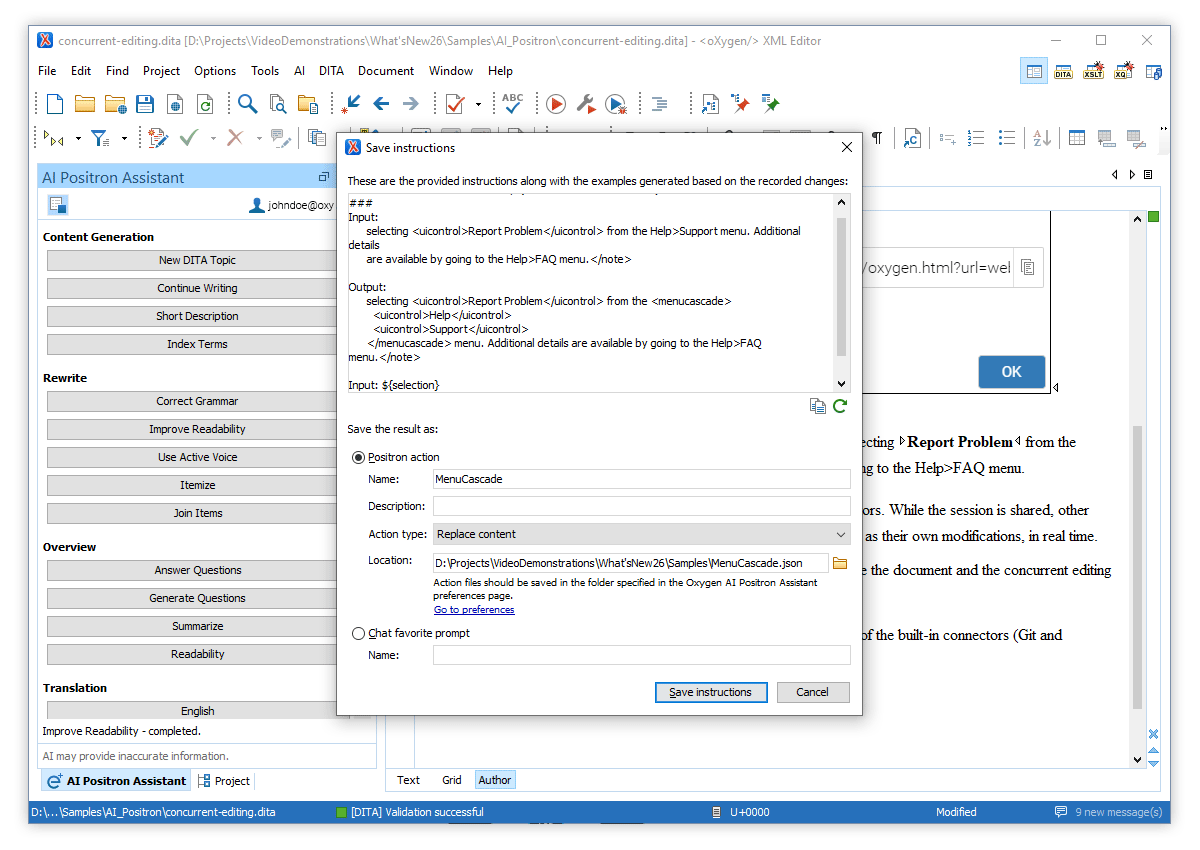Select the Positron action radio button
Screen dimensions: 1200x850
358,457
